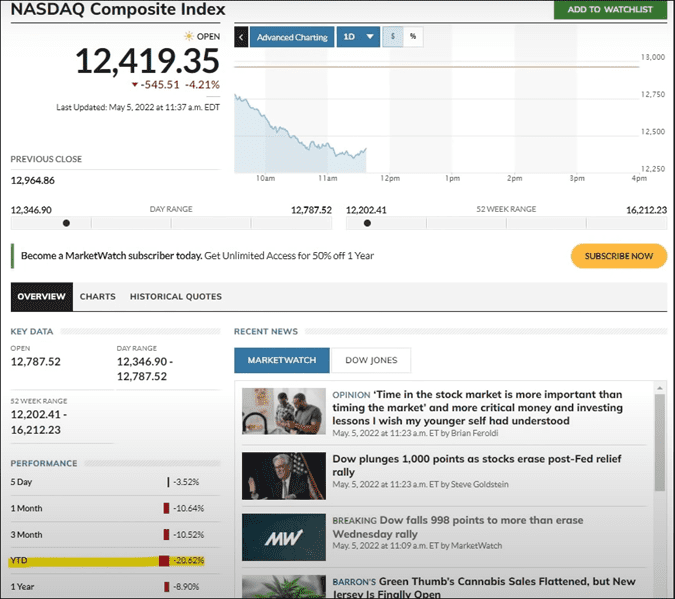Add NASDAQ index to watchlist
The image size is (675, 599).
(x=610, y=10)
